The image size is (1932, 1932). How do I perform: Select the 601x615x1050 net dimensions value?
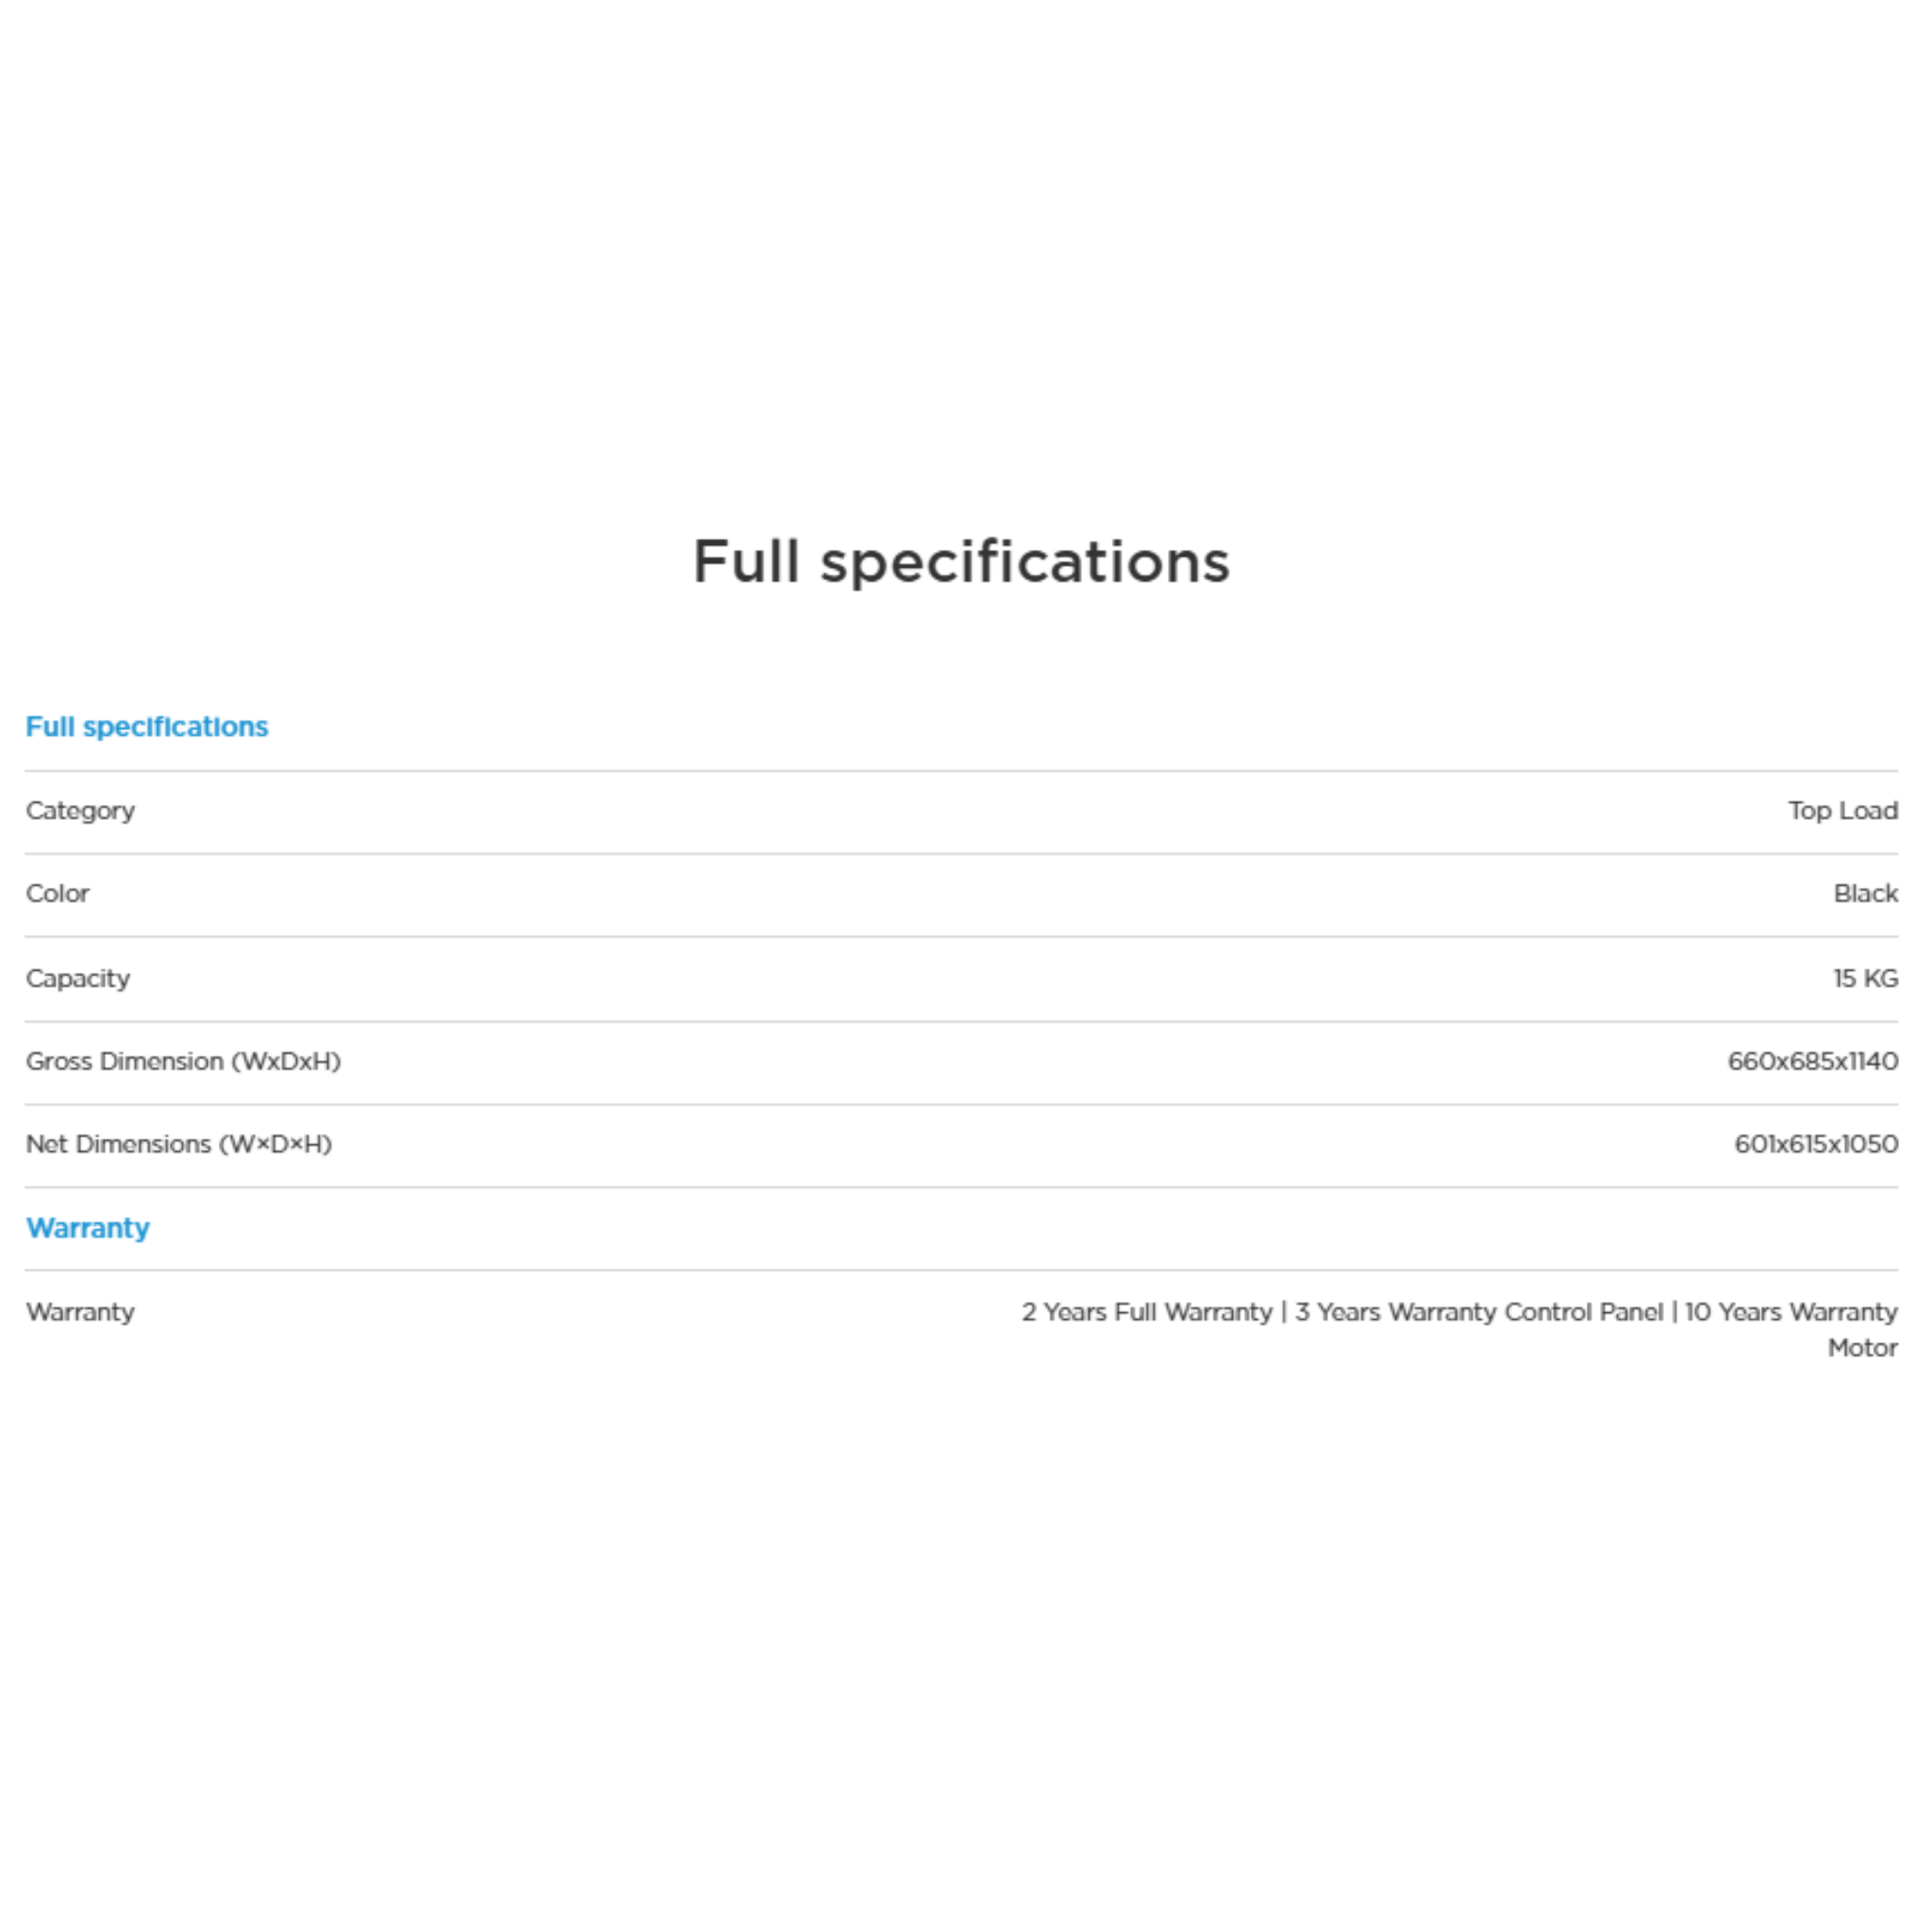click(x=1815, y=1144)
